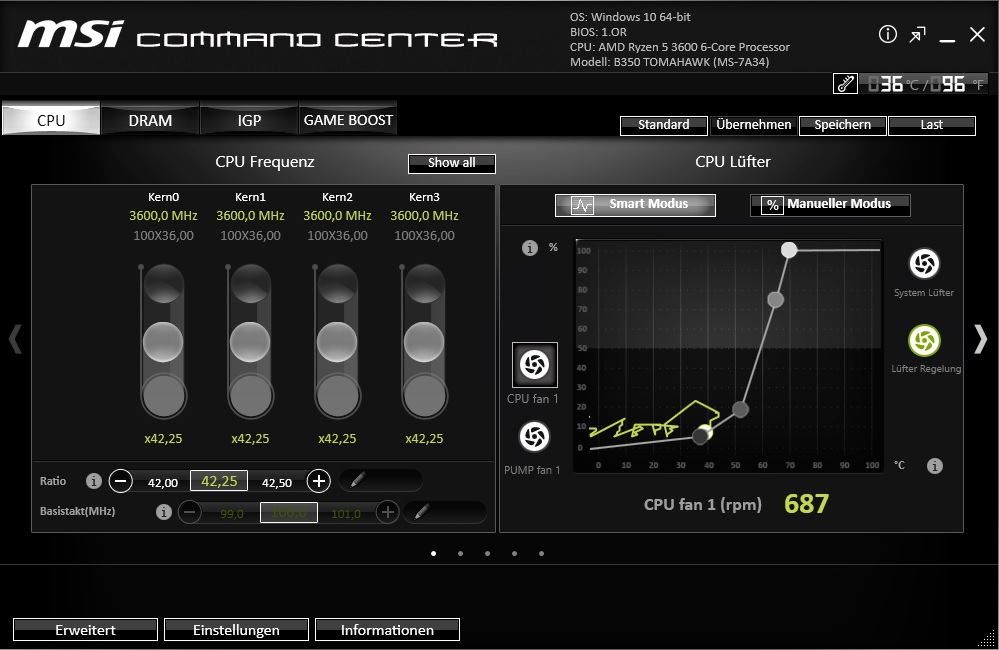The height and width of the screenshot is (650, 999).
Task: Click the info icon beside percent axis label
Action: 529,248
